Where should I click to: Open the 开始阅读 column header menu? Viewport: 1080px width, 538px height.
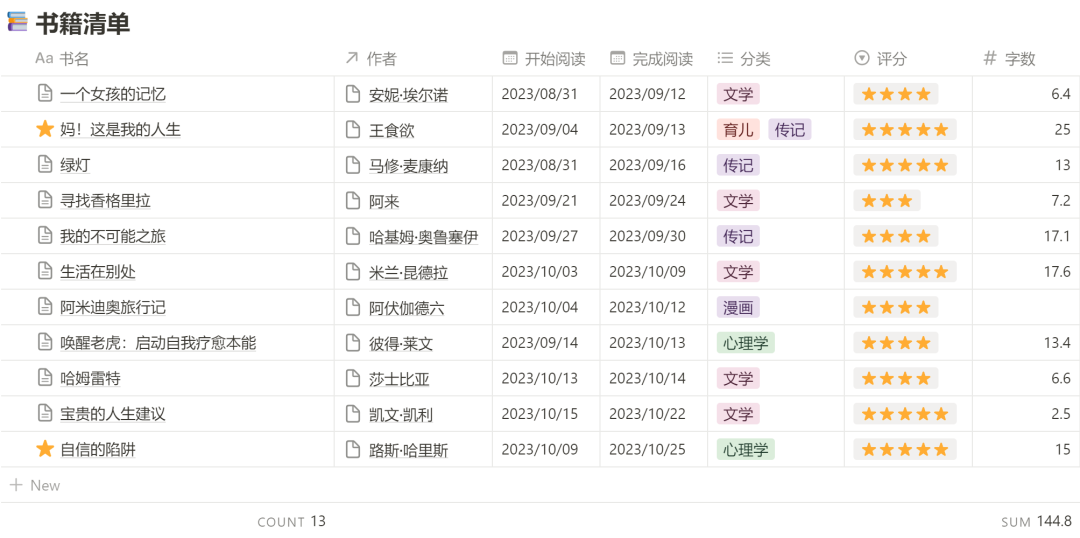click(x=546, y=59)
